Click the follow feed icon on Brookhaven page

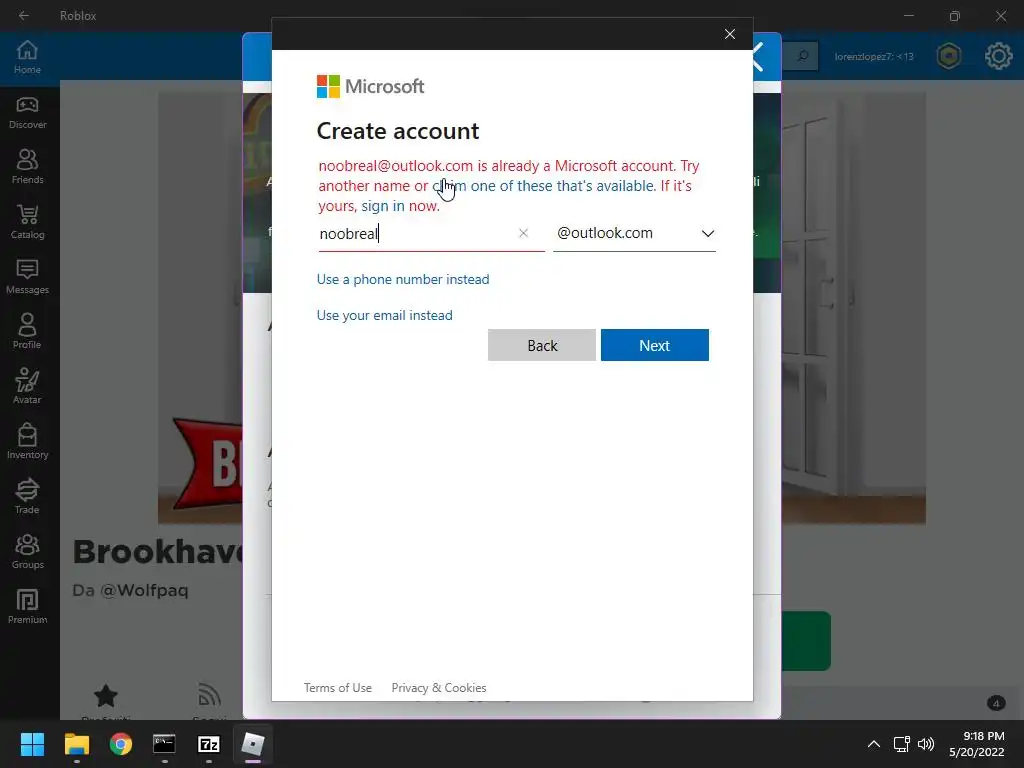coord(209,696)
